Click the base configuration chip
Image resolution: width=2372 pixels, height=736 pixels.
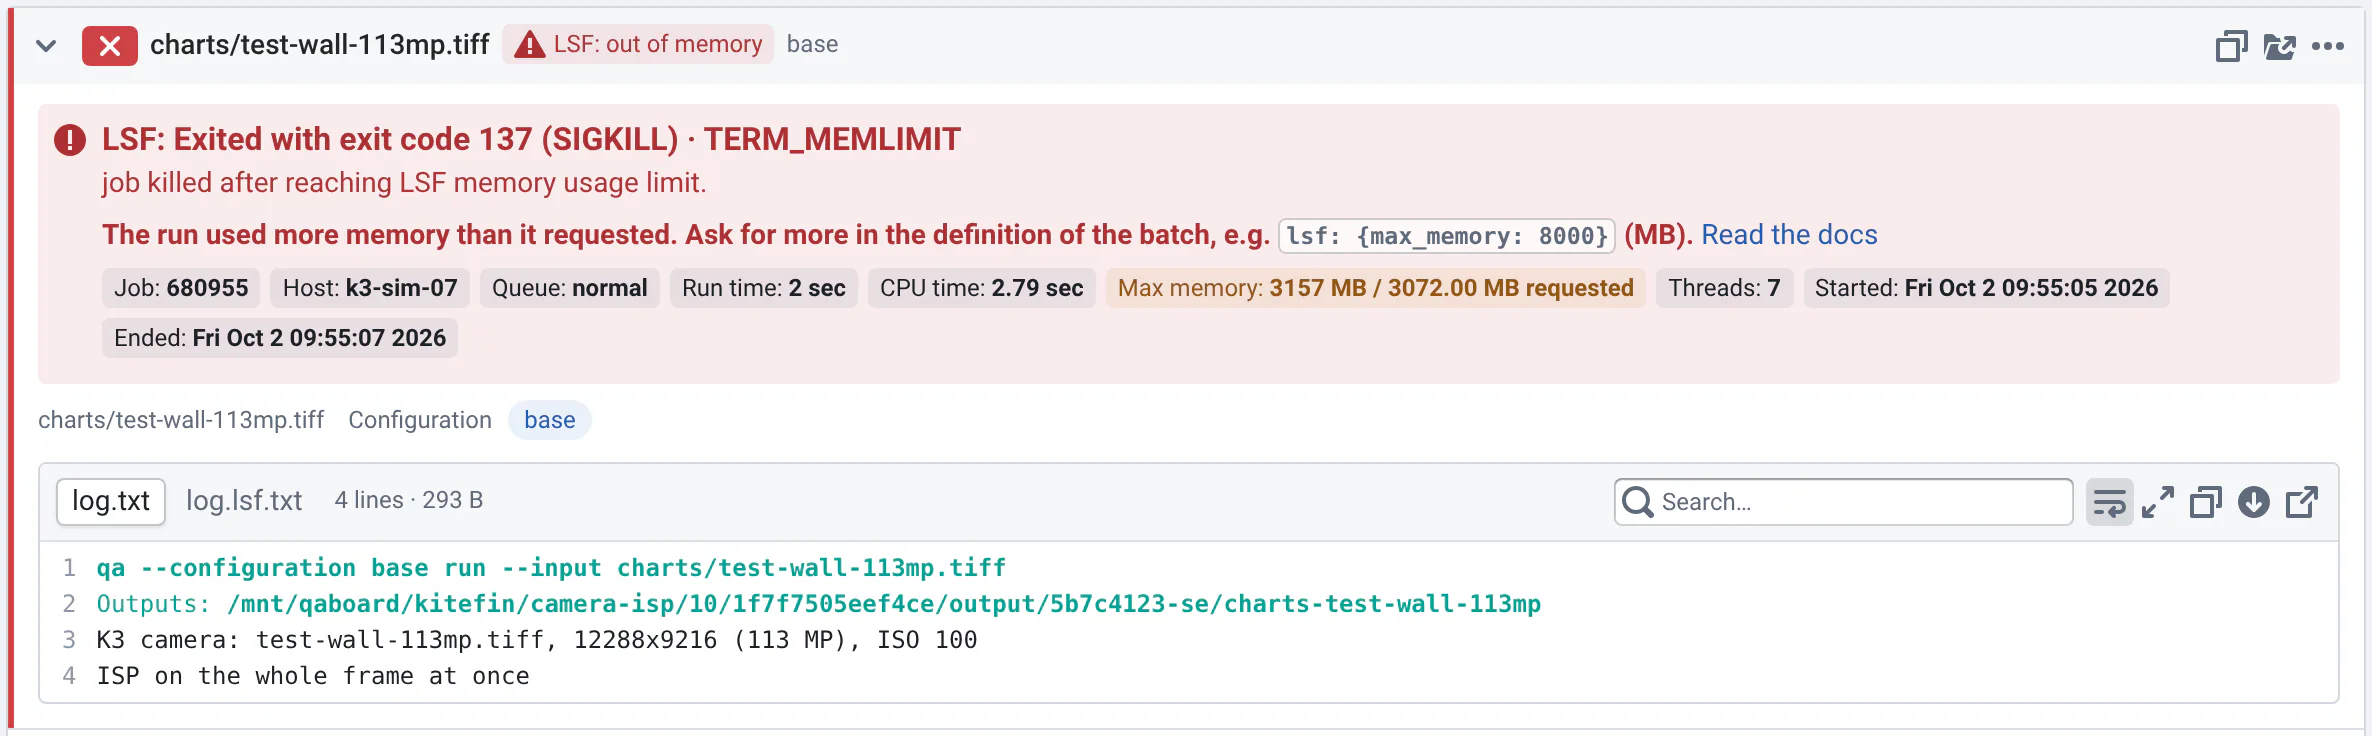pyautogui.click(x=550, y=420)
